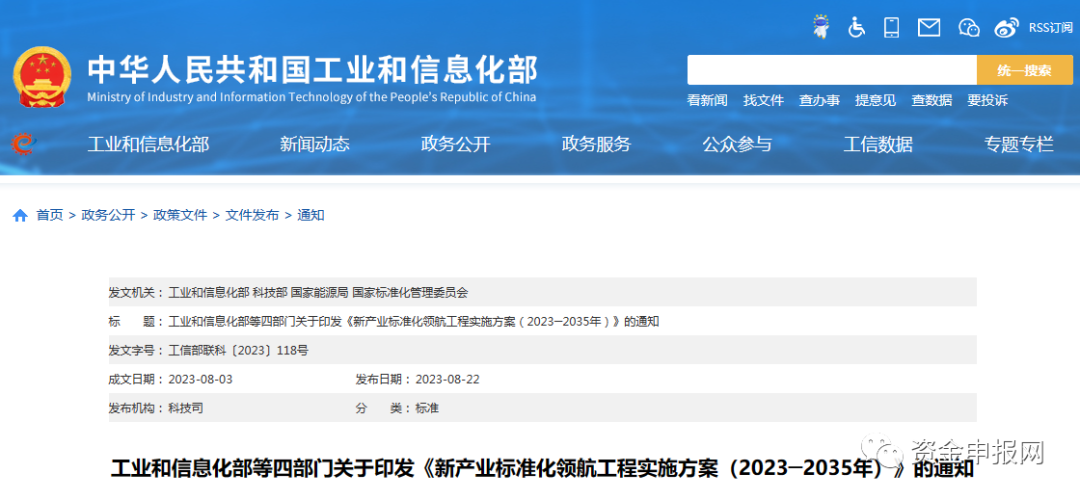Open the 政务服务 navigation menu
Screen dimensions: 1080x500
596,144
